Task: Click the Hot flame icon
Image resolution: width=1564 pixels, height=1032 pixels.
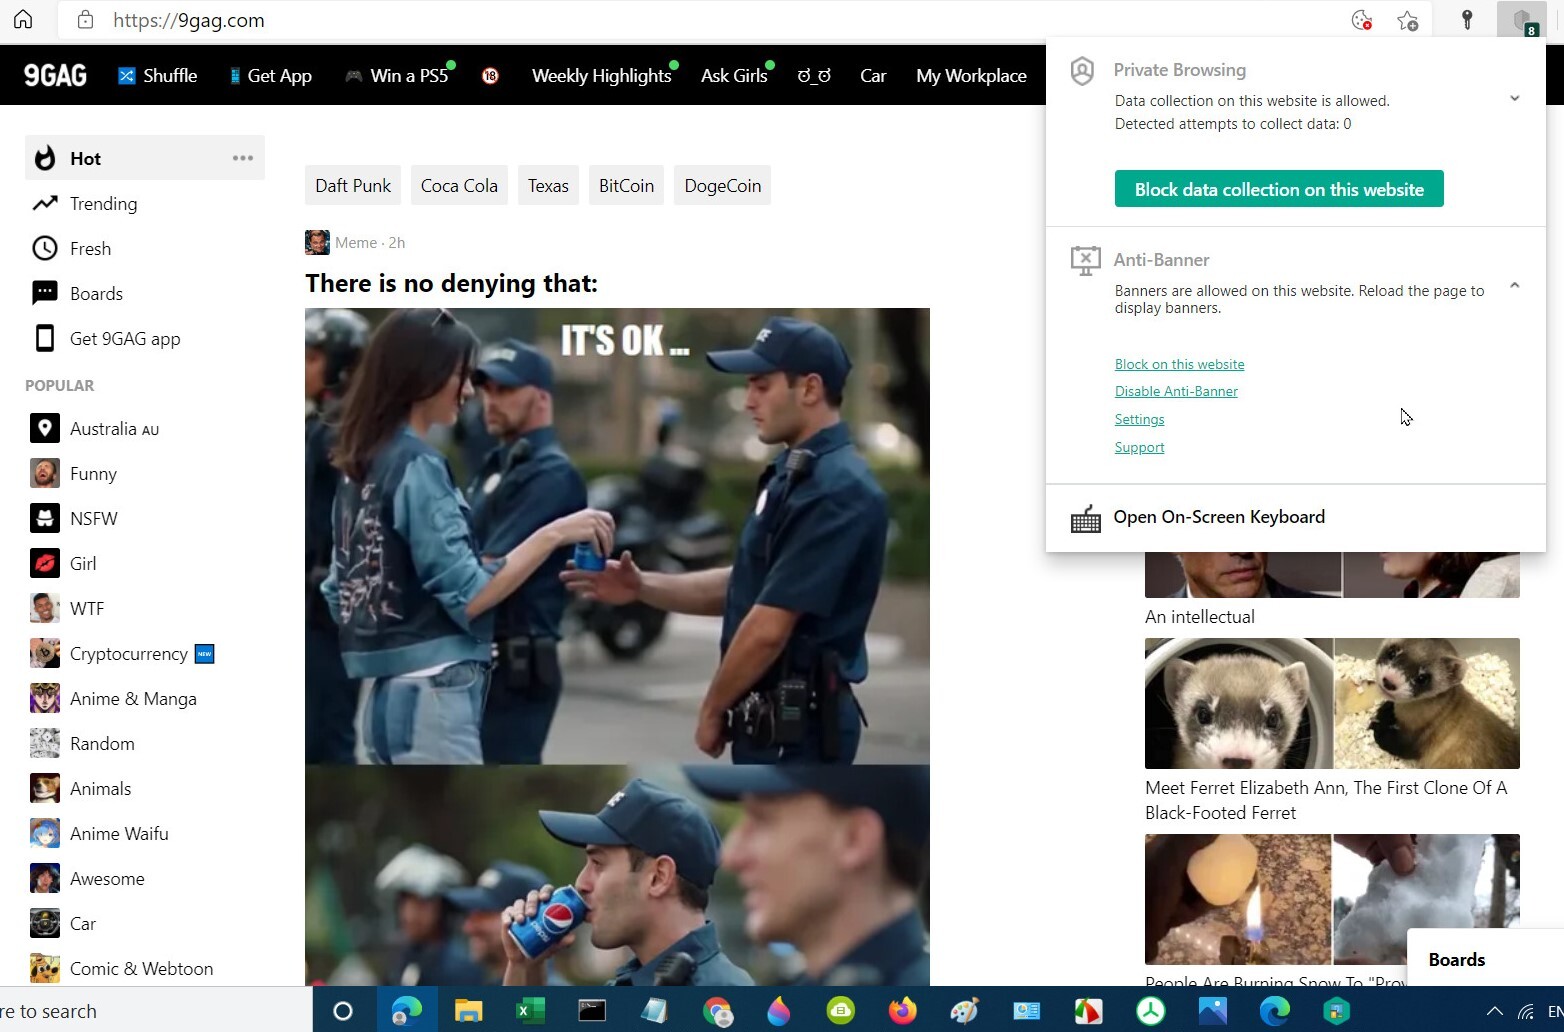Action: click(45, 158)
